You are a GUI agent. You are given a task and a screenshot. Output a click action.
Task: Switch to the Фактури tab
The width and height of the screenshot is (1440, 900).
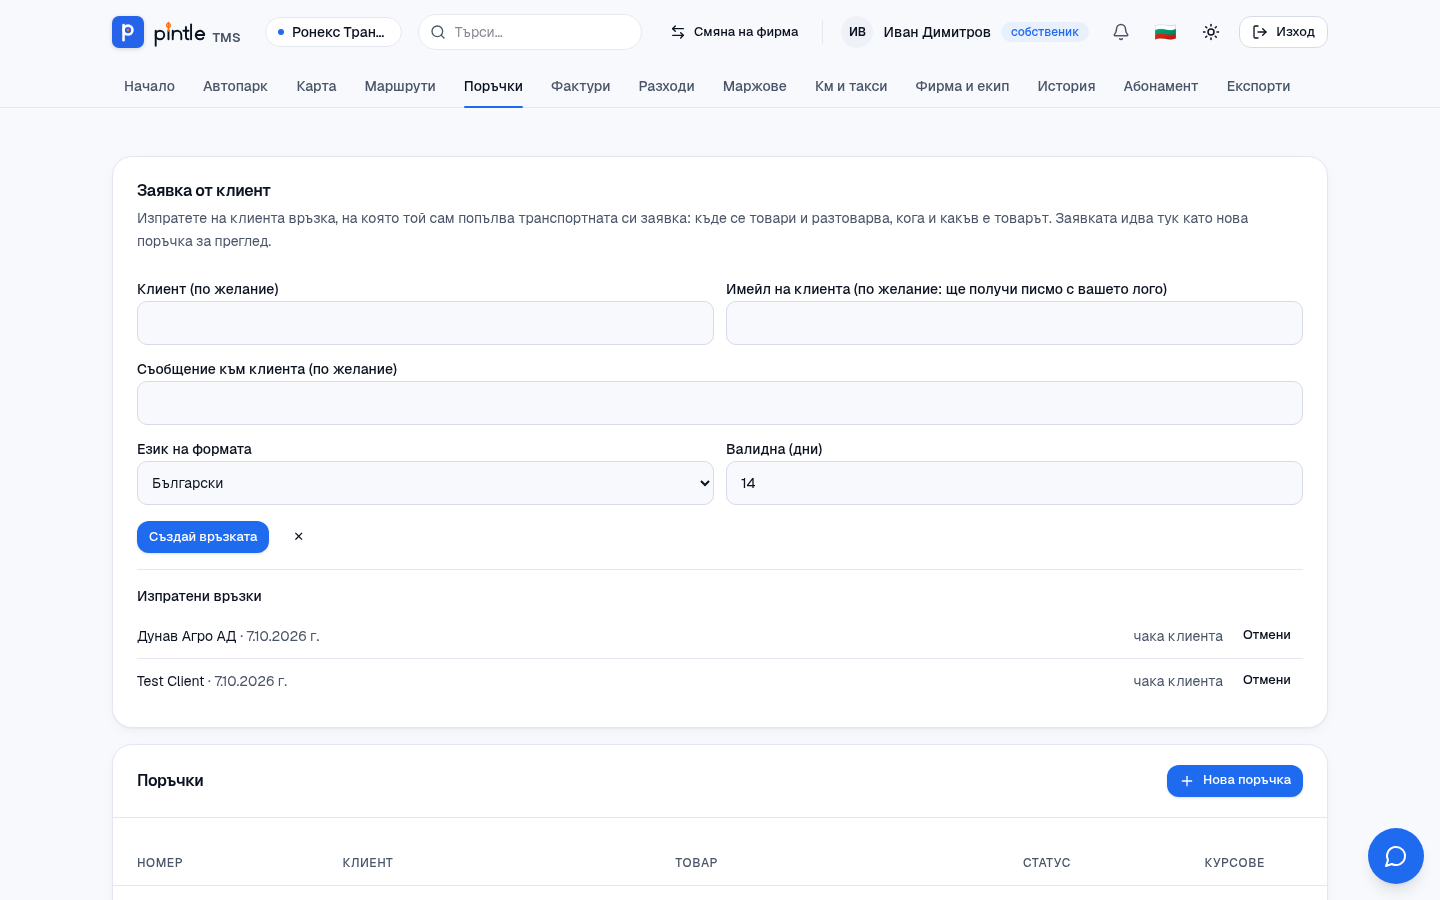click(x=580, y=86)
